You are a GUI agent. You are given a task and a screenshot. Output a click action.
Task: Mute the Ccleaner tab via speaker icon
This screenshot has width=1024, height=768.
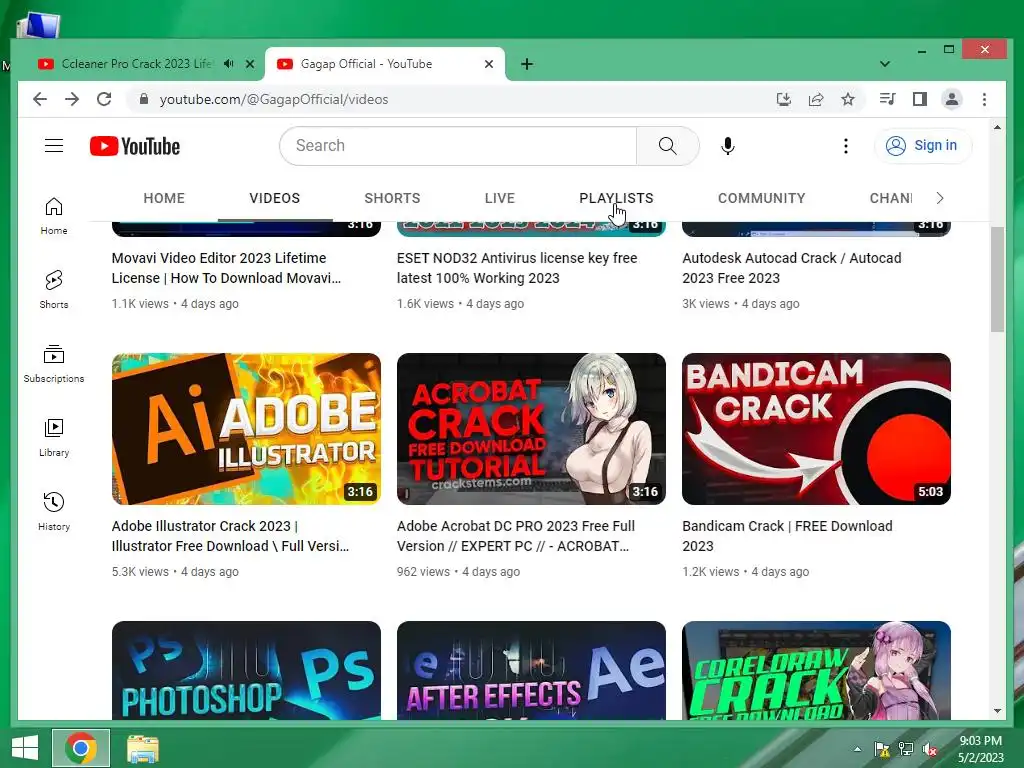tap(229, 64)
